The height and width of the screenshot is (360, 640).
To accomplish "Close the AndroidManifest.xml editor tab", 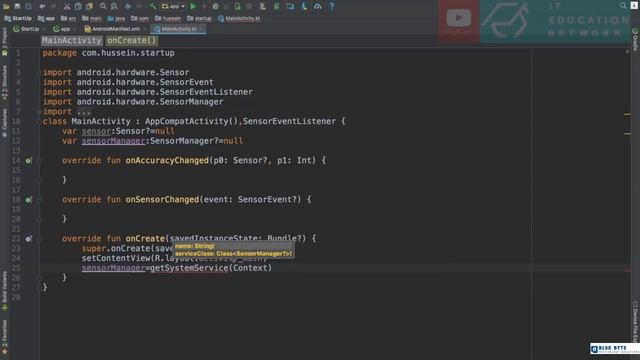I will click(x=145, y=29).
